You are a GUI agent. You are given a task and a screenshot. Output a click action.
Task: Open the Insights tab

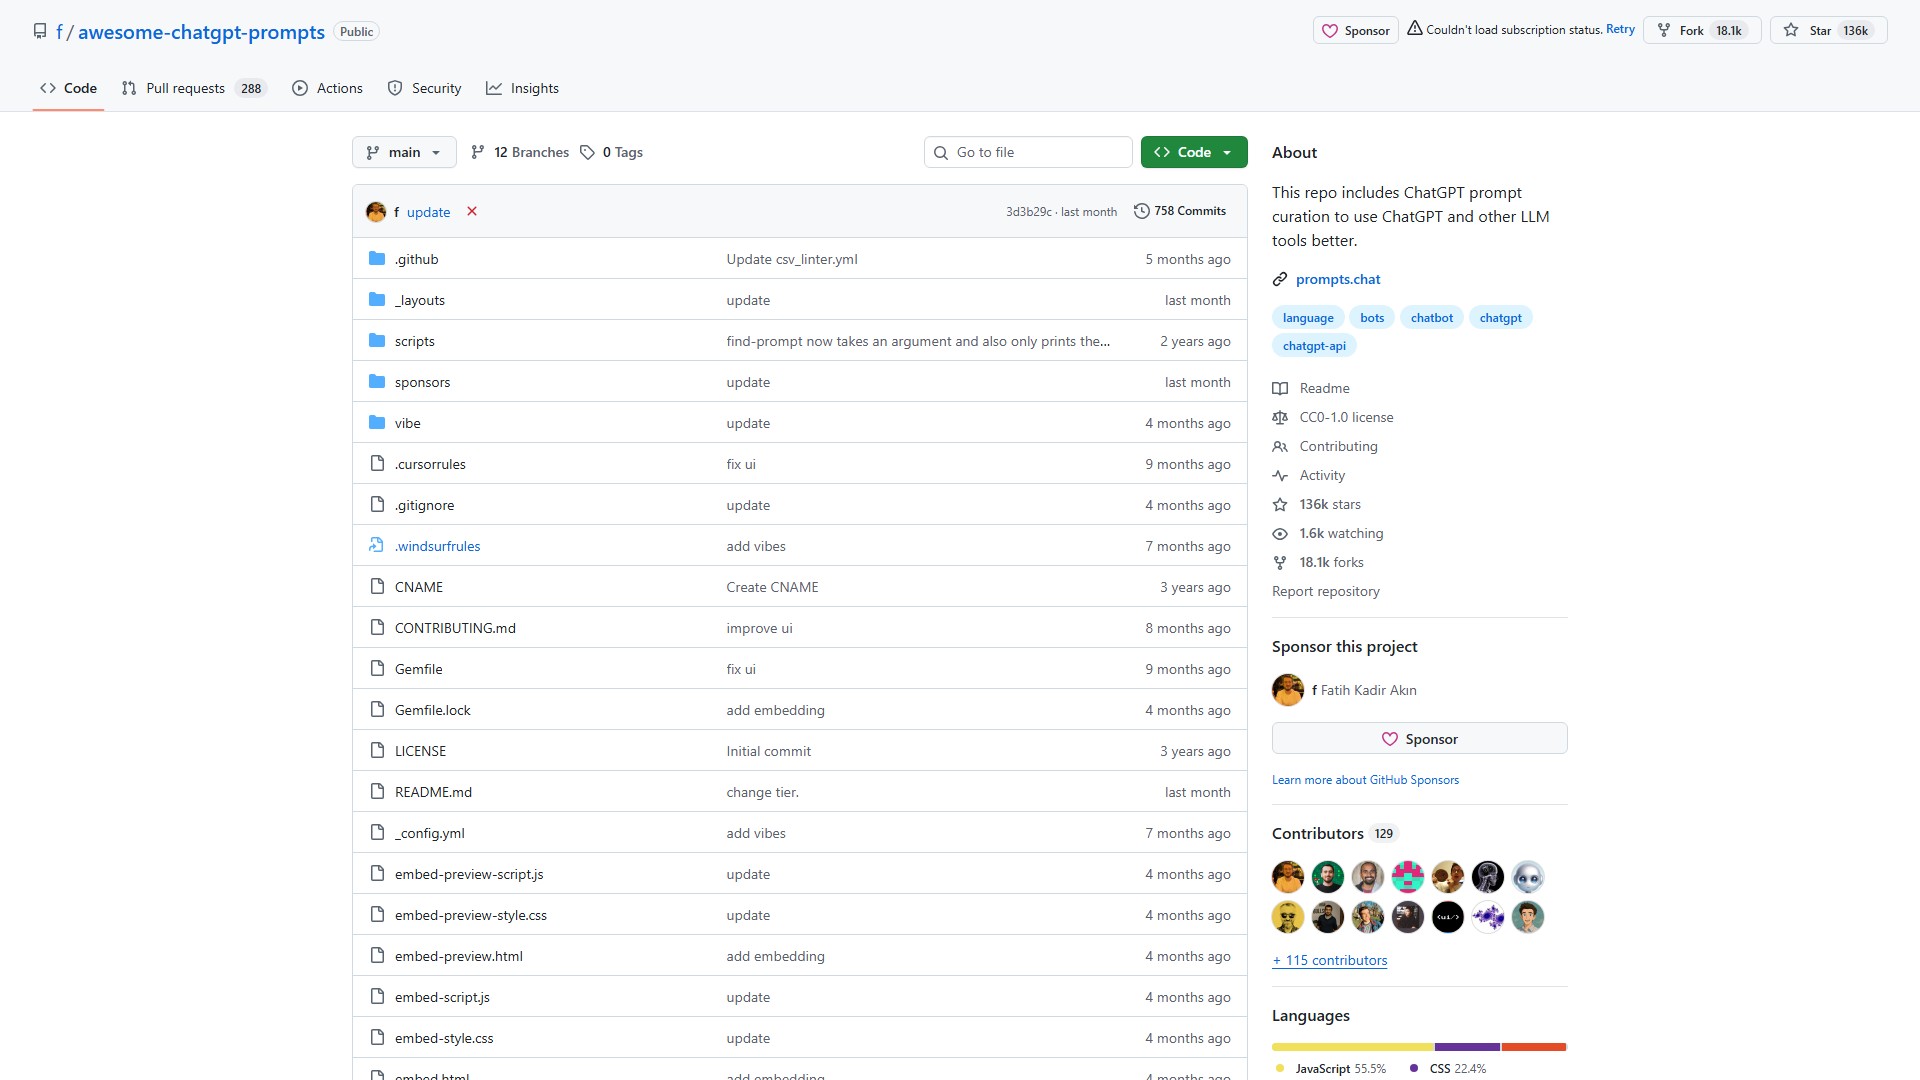(x=522, y=88)
